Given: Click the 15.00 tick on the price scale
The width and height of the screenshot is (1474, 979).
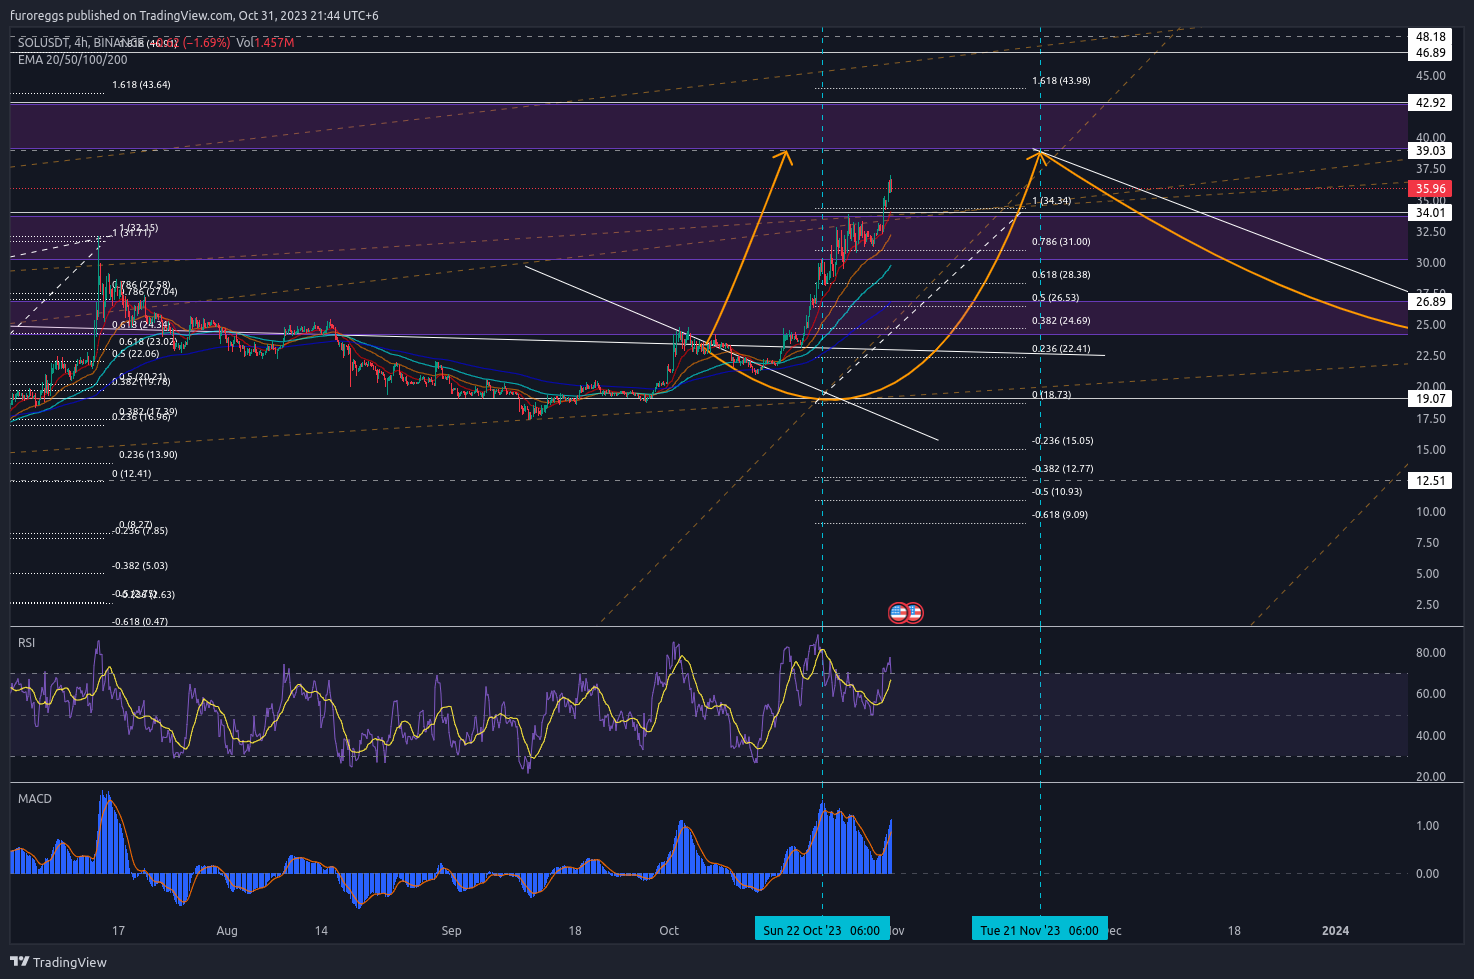Looking at the screenshot, I should (1431, 450).
